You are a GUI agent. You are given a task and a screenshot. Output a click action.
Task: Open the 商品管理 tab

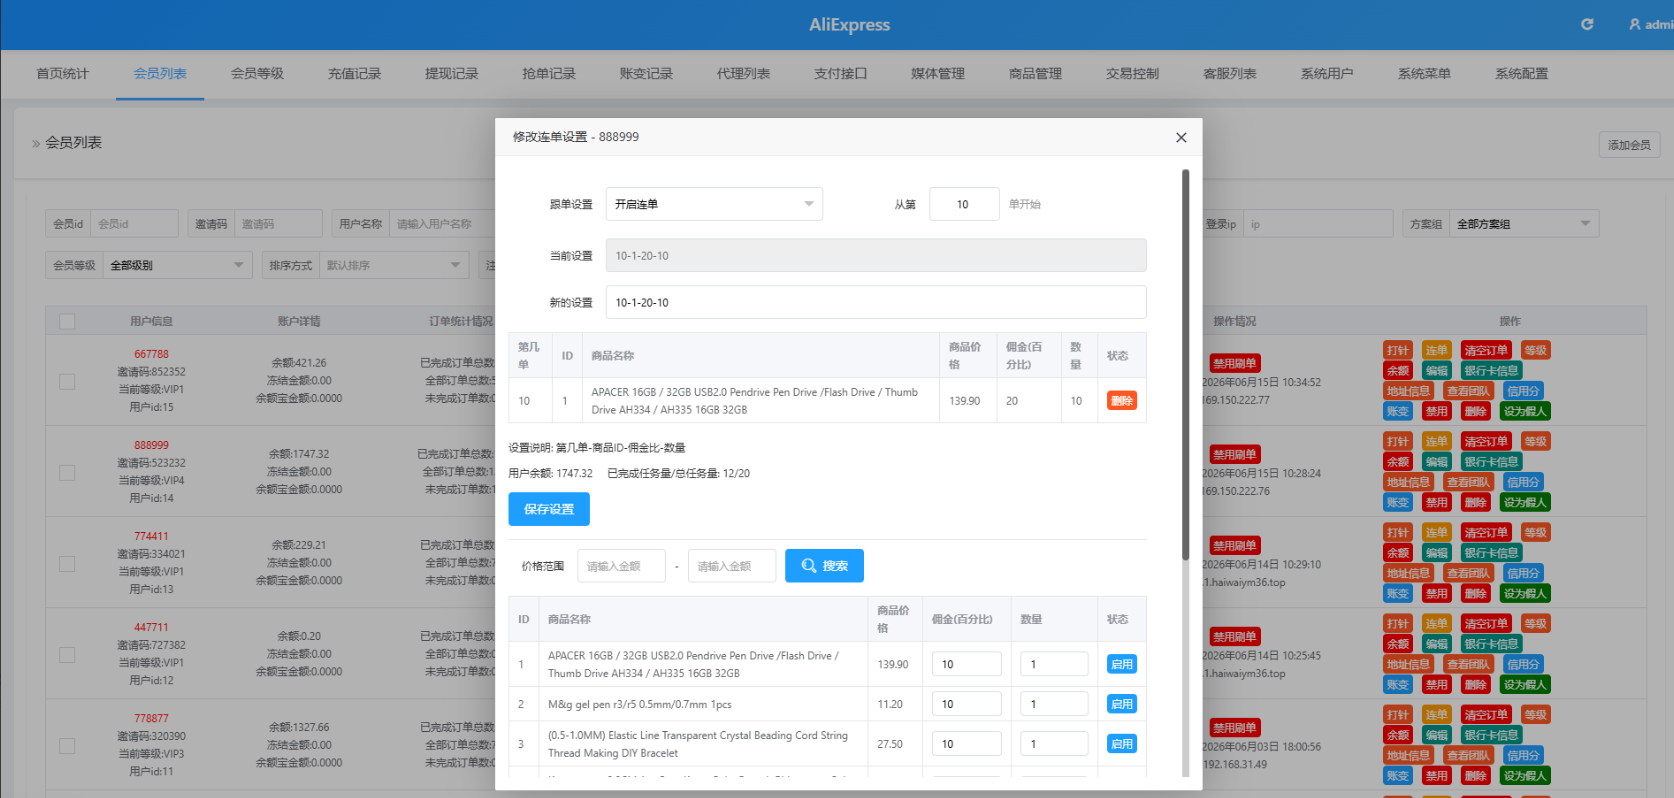coord(1035,74)
